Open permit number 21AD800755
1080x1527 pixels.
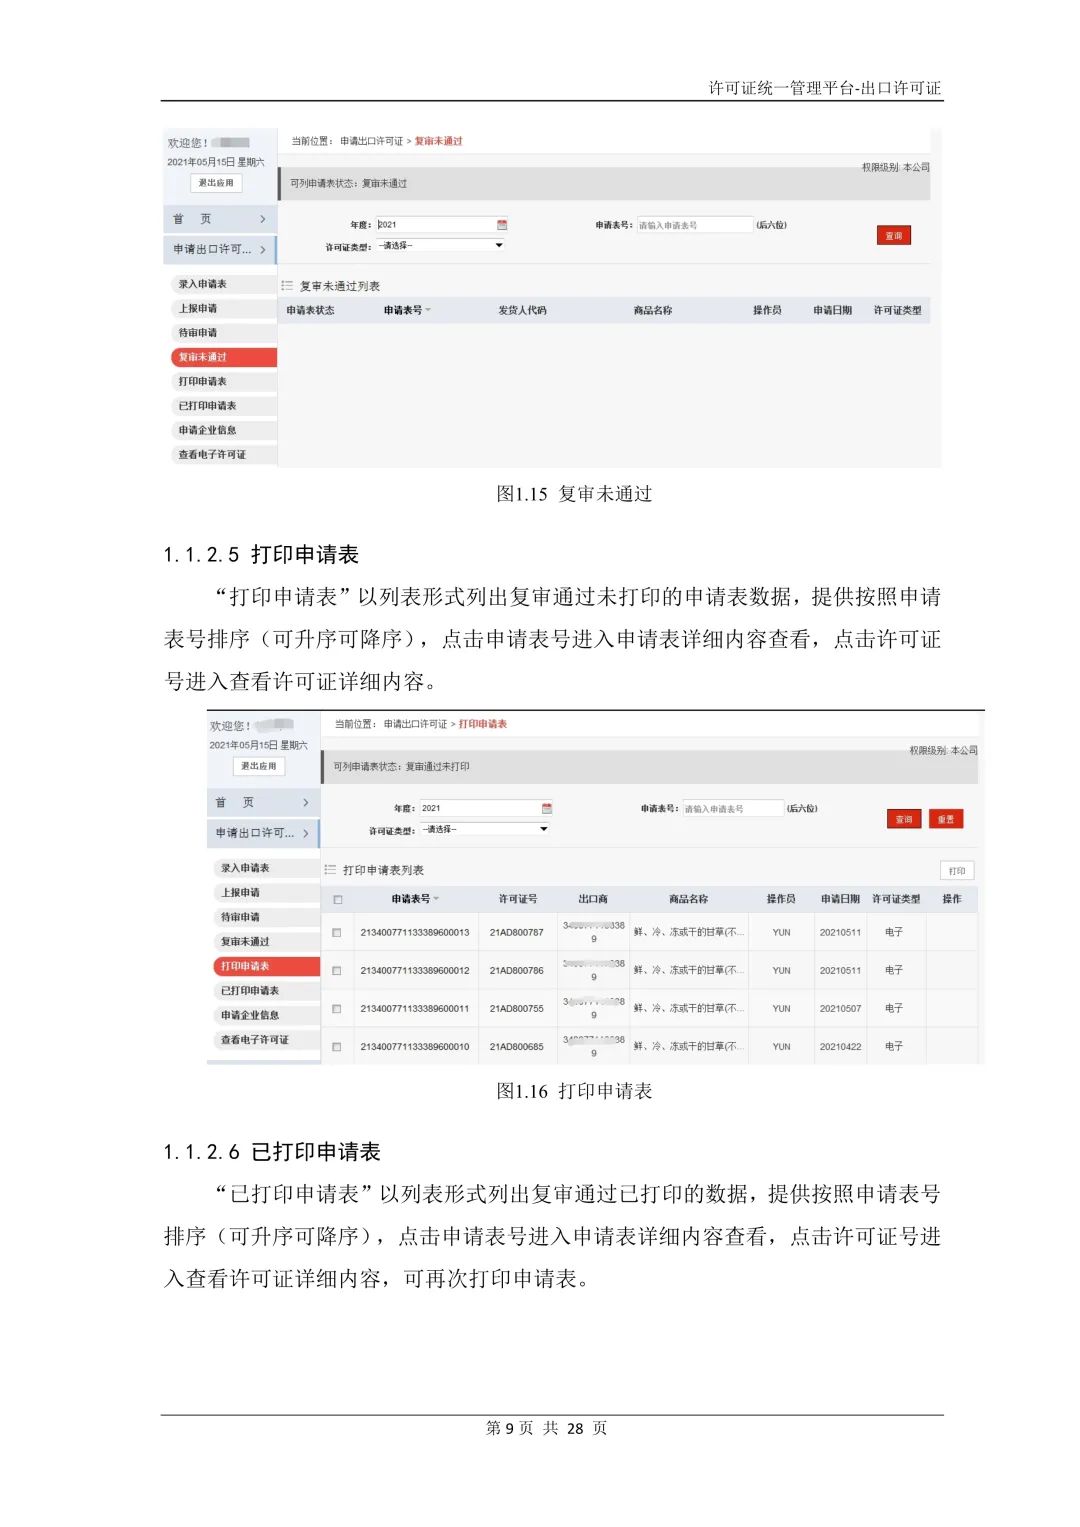(x=517, y=1009)
